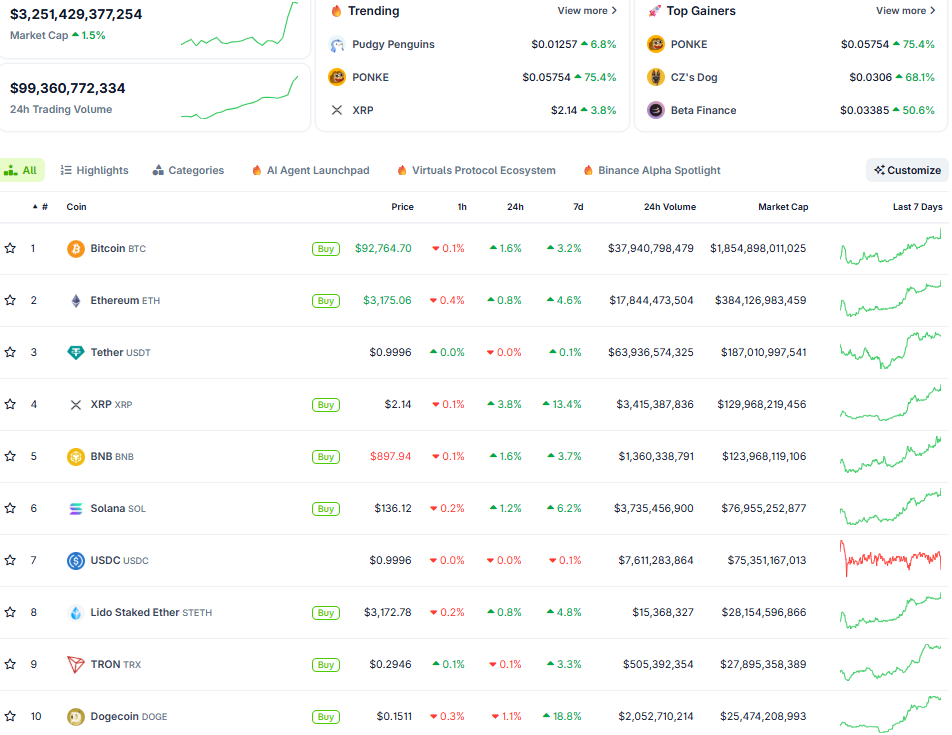952x735 pixels.
Task: Click the TRON logo icon
Action: (x=76, y=665)
